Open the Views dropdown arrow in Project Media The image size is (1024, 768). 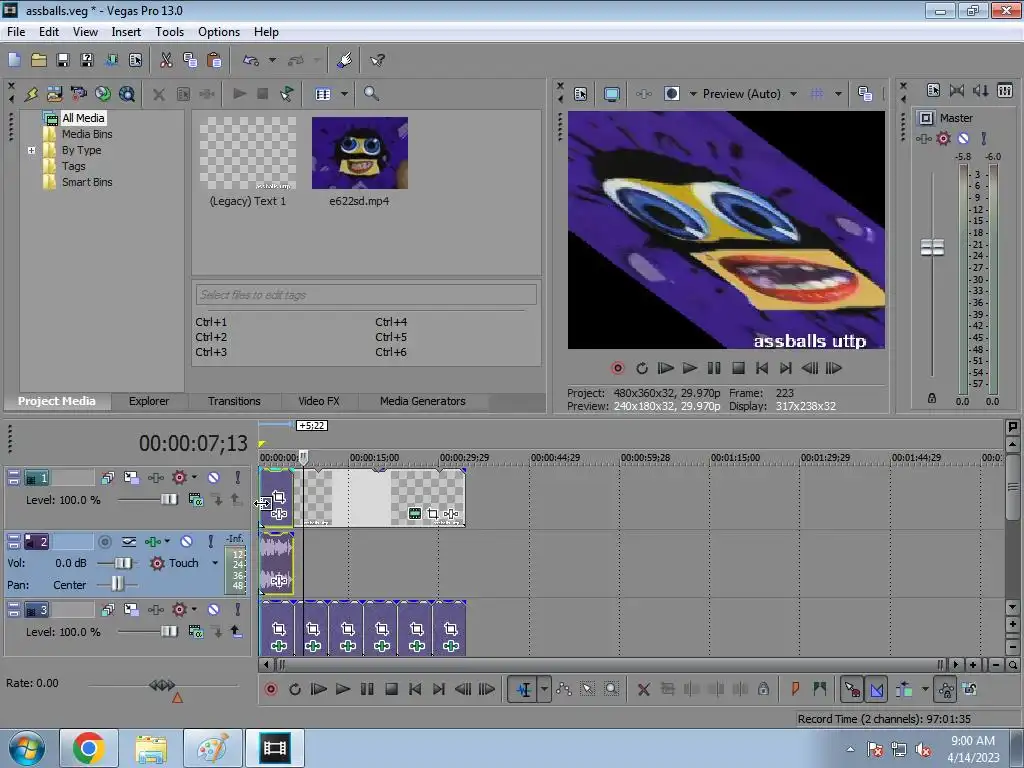tap(344, 94)
